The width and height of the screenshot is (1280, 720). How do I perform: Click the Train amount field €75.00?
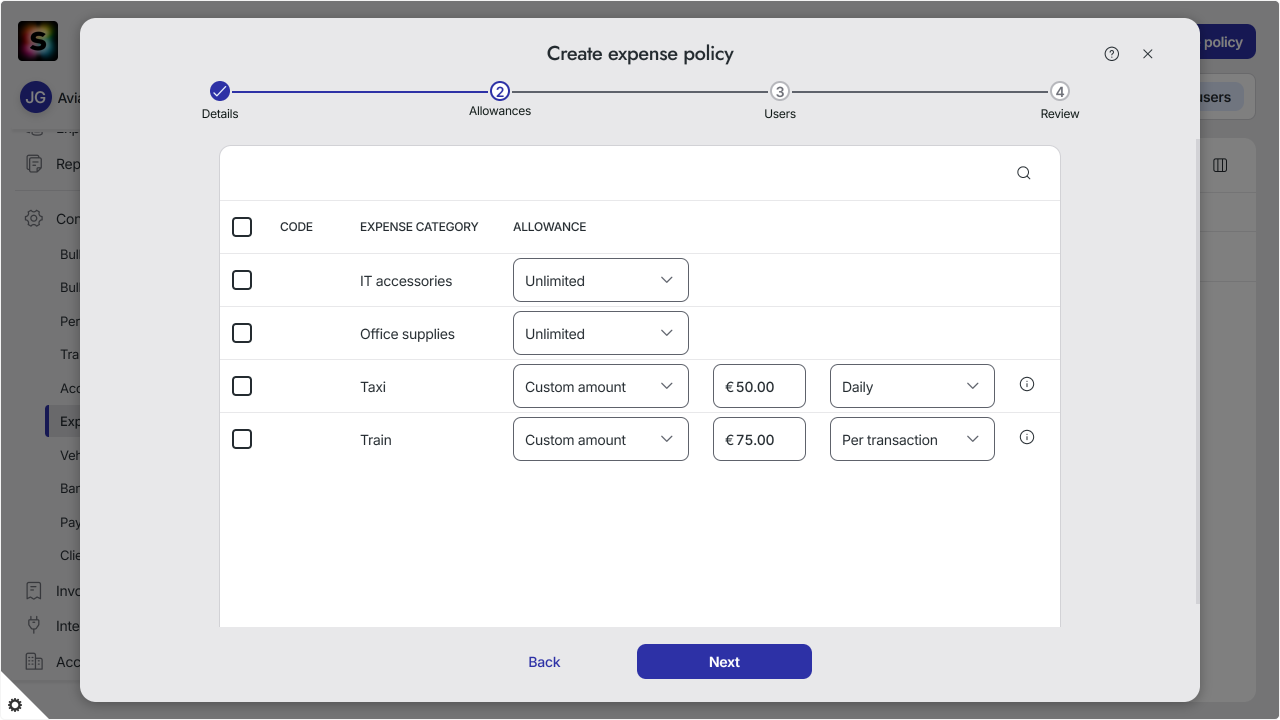point(759,439)
